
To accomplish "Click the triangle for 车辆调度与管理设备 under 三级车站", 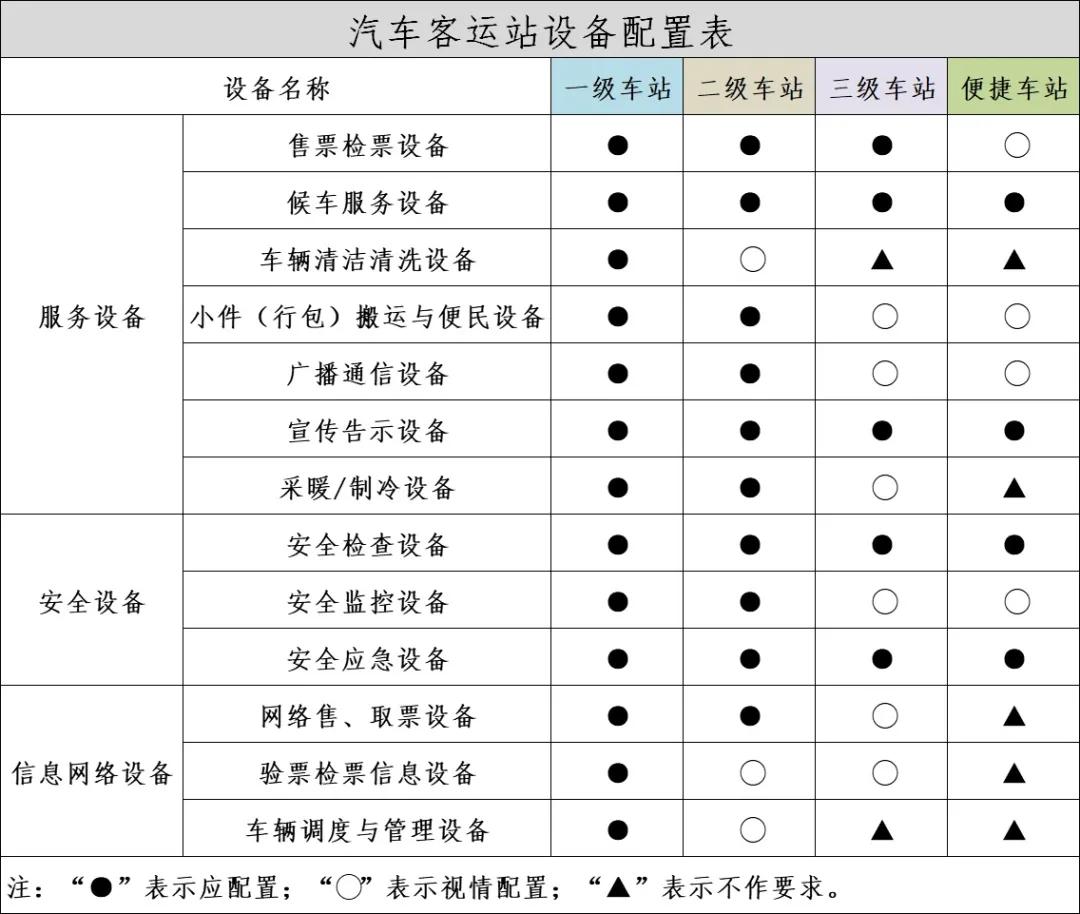I will [x=882, y=830].
